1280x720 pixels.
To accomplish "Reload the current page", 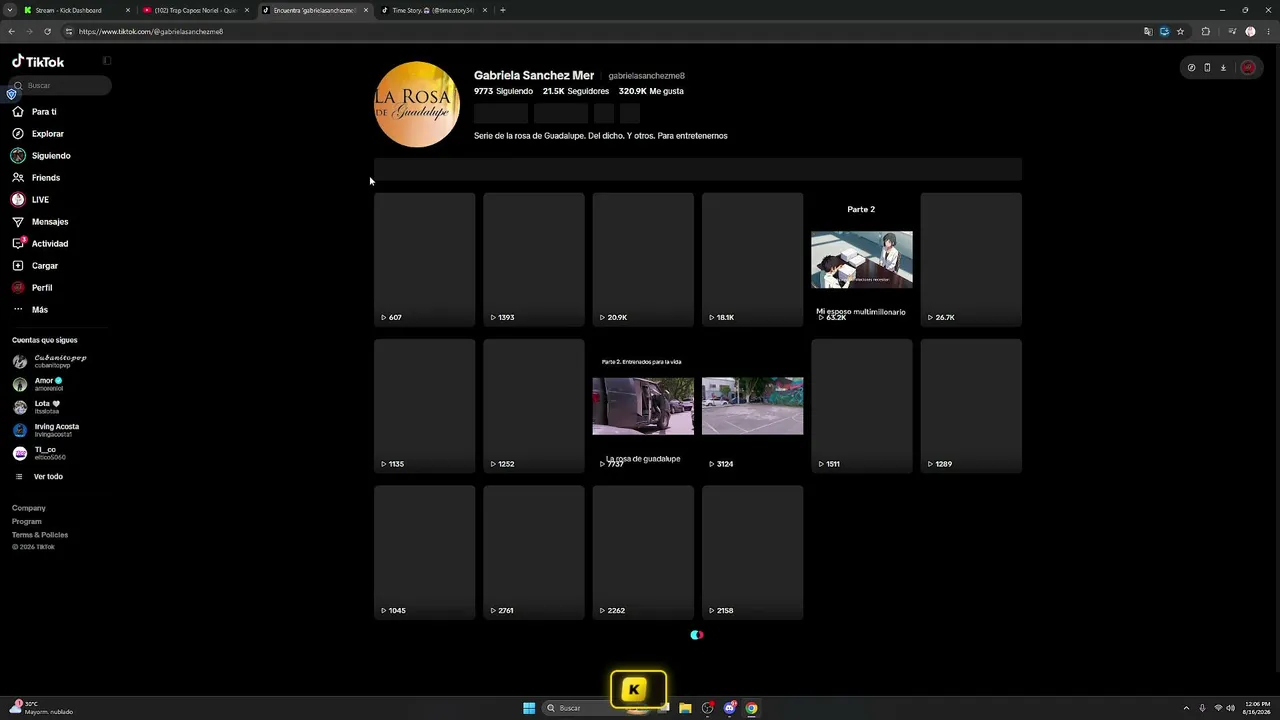I will pyautogui.click(x=47, y=32).
